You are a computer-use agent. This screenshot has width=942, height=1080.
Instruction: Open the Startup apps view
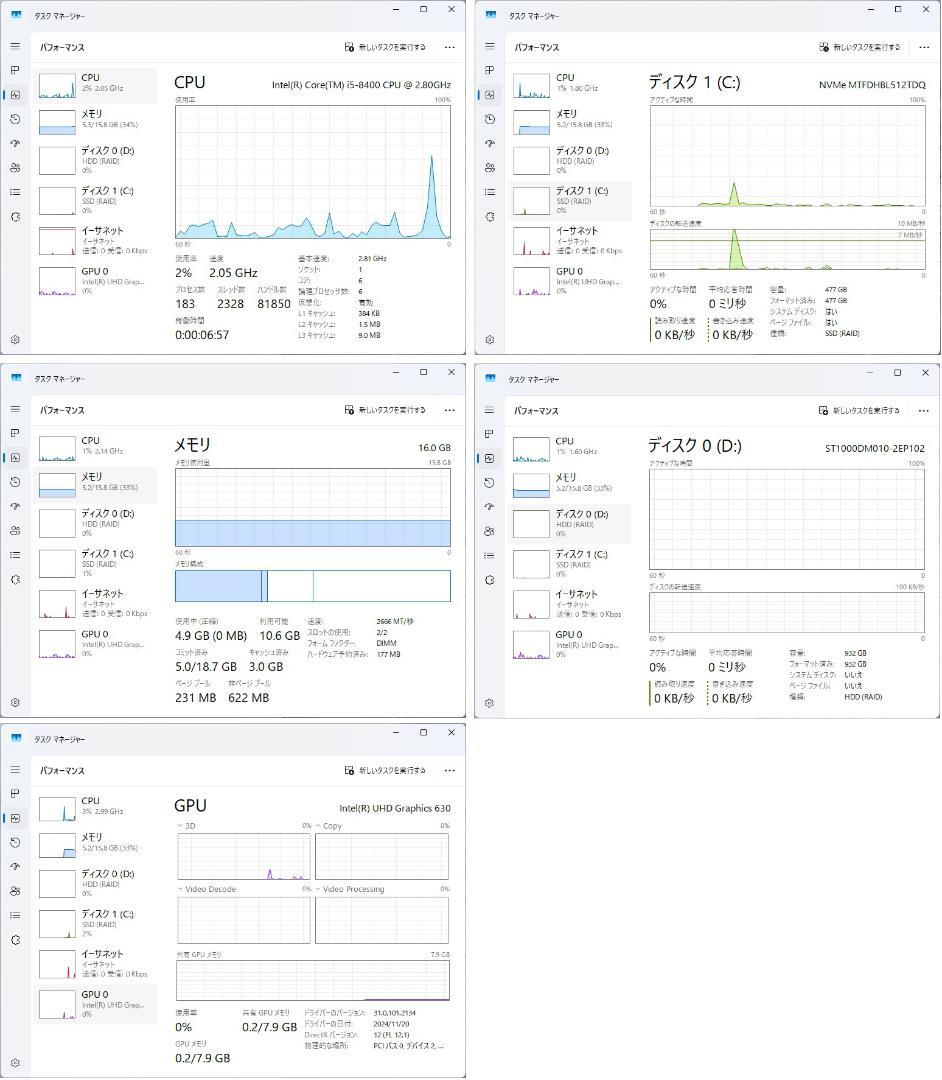click(15, 143)
